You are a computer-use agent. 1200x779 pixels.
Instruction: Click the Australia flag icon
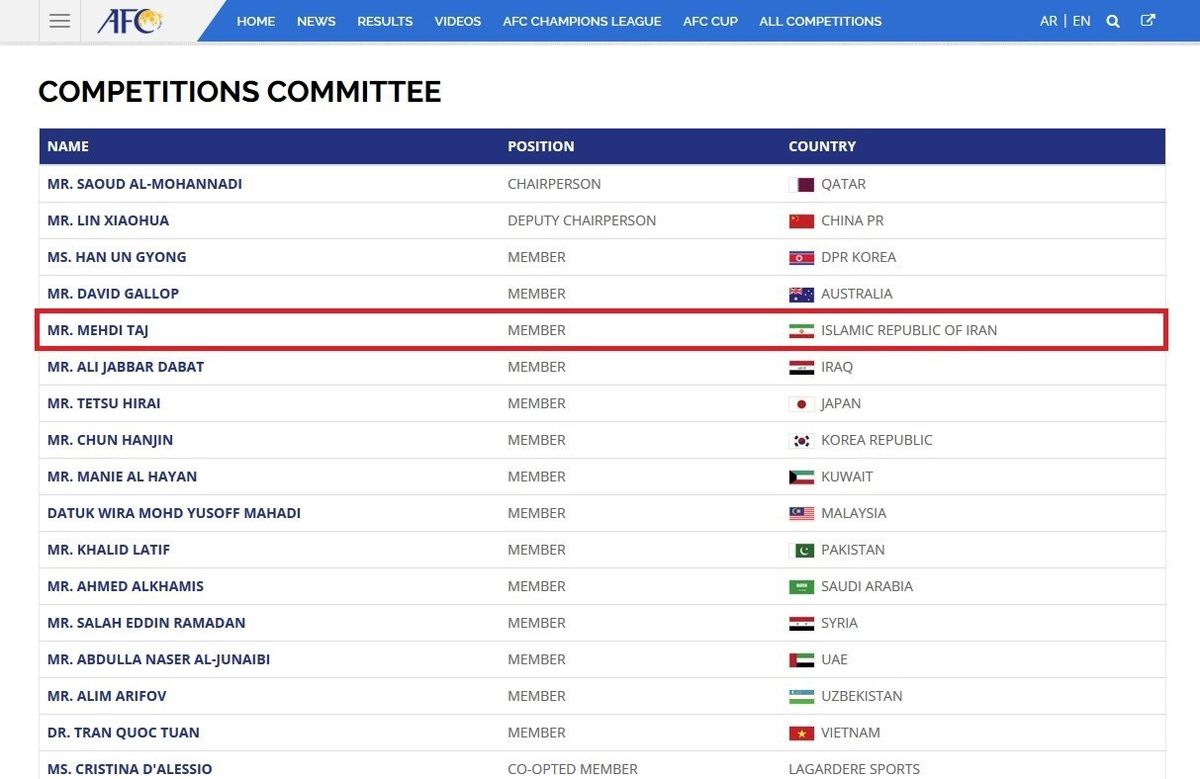800,294
